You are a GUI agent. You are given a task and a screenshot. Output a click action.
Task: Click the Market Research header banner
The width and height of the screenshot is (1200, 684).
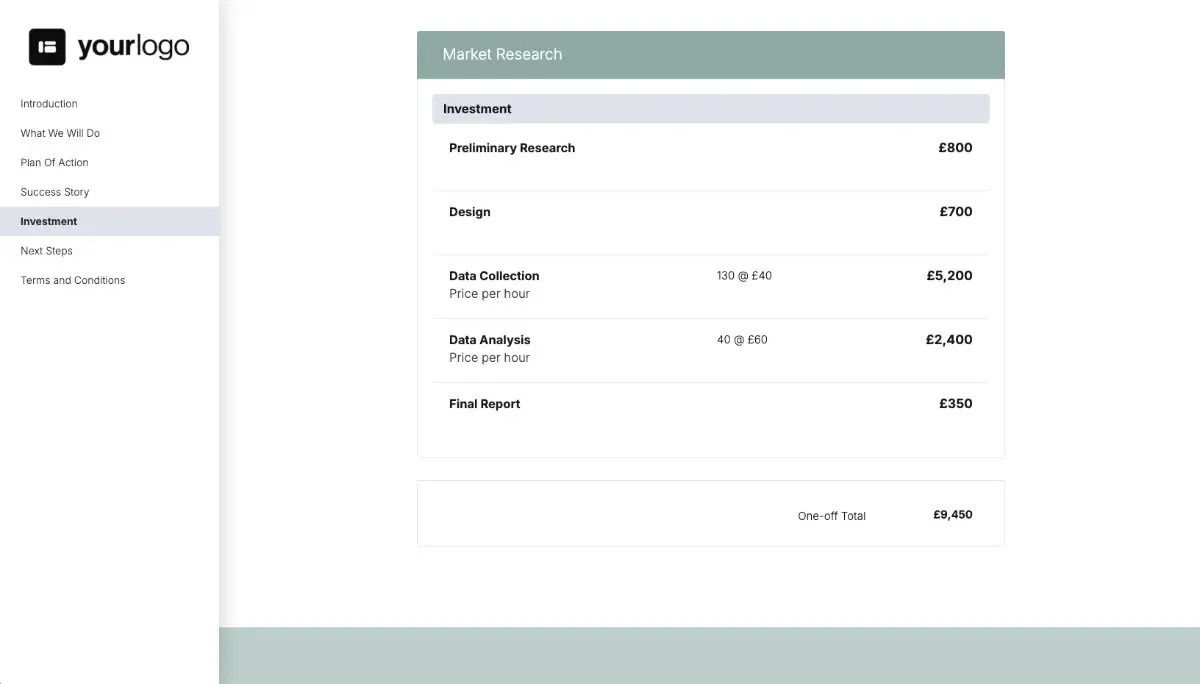710,55
